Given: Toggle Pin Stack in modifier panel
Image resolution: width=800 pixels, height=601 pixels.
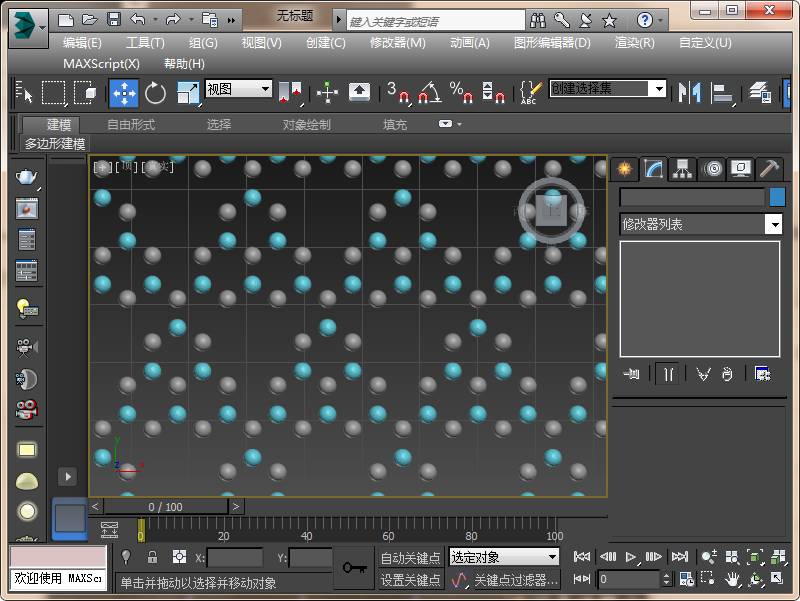Looking at the screenshot, I should [x=632, y=374].
